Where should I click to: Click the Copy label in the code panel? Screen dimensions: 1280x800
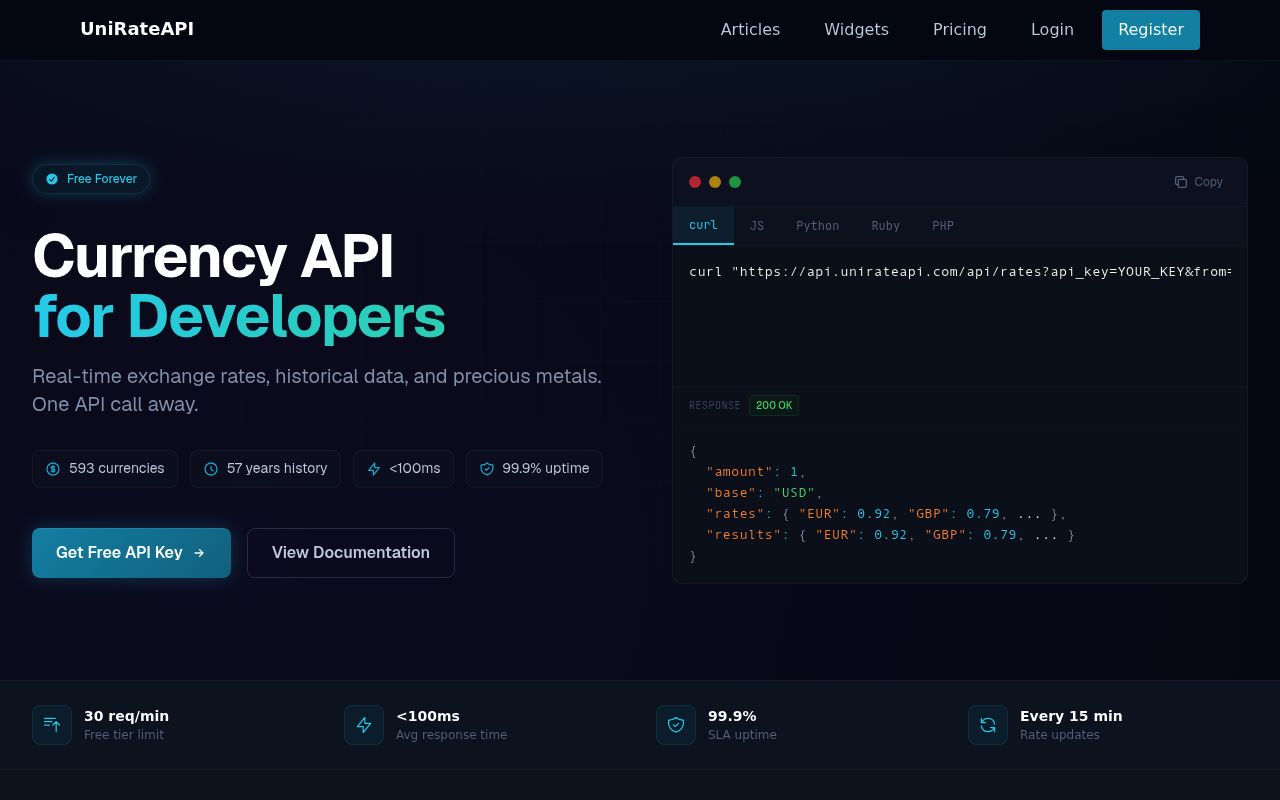tap(1208, 182)
